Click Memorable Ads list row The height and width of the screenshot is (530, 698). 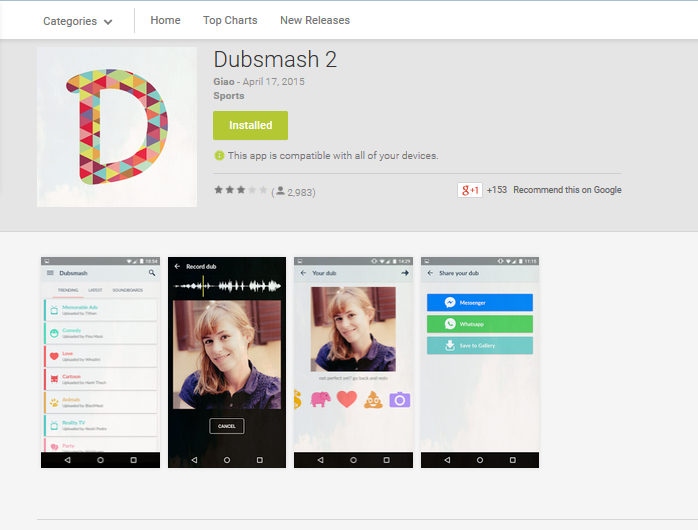coord(101,310)
